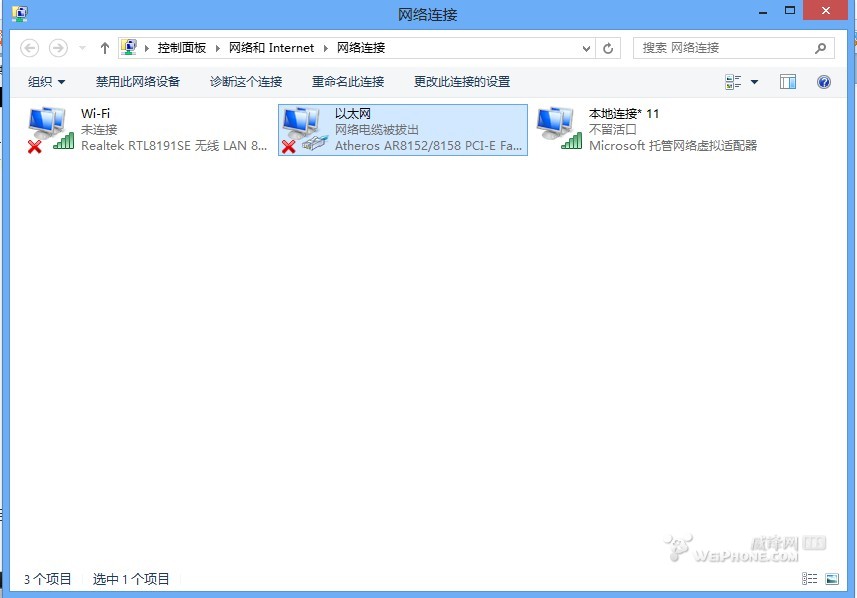Open Help with the question mark icon

[x=824, y=82]
